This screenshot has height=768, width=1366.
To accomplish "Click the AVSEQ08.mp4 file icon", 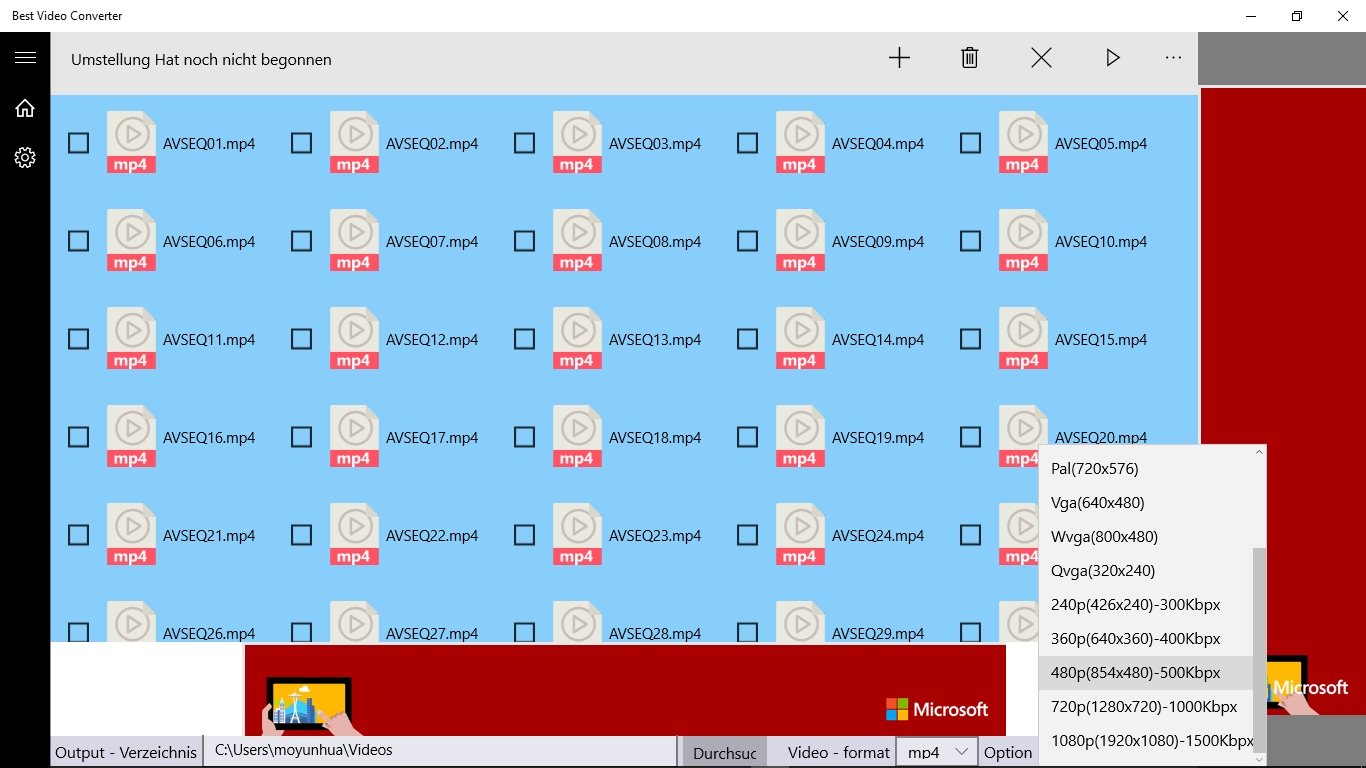I will (577, 240).
